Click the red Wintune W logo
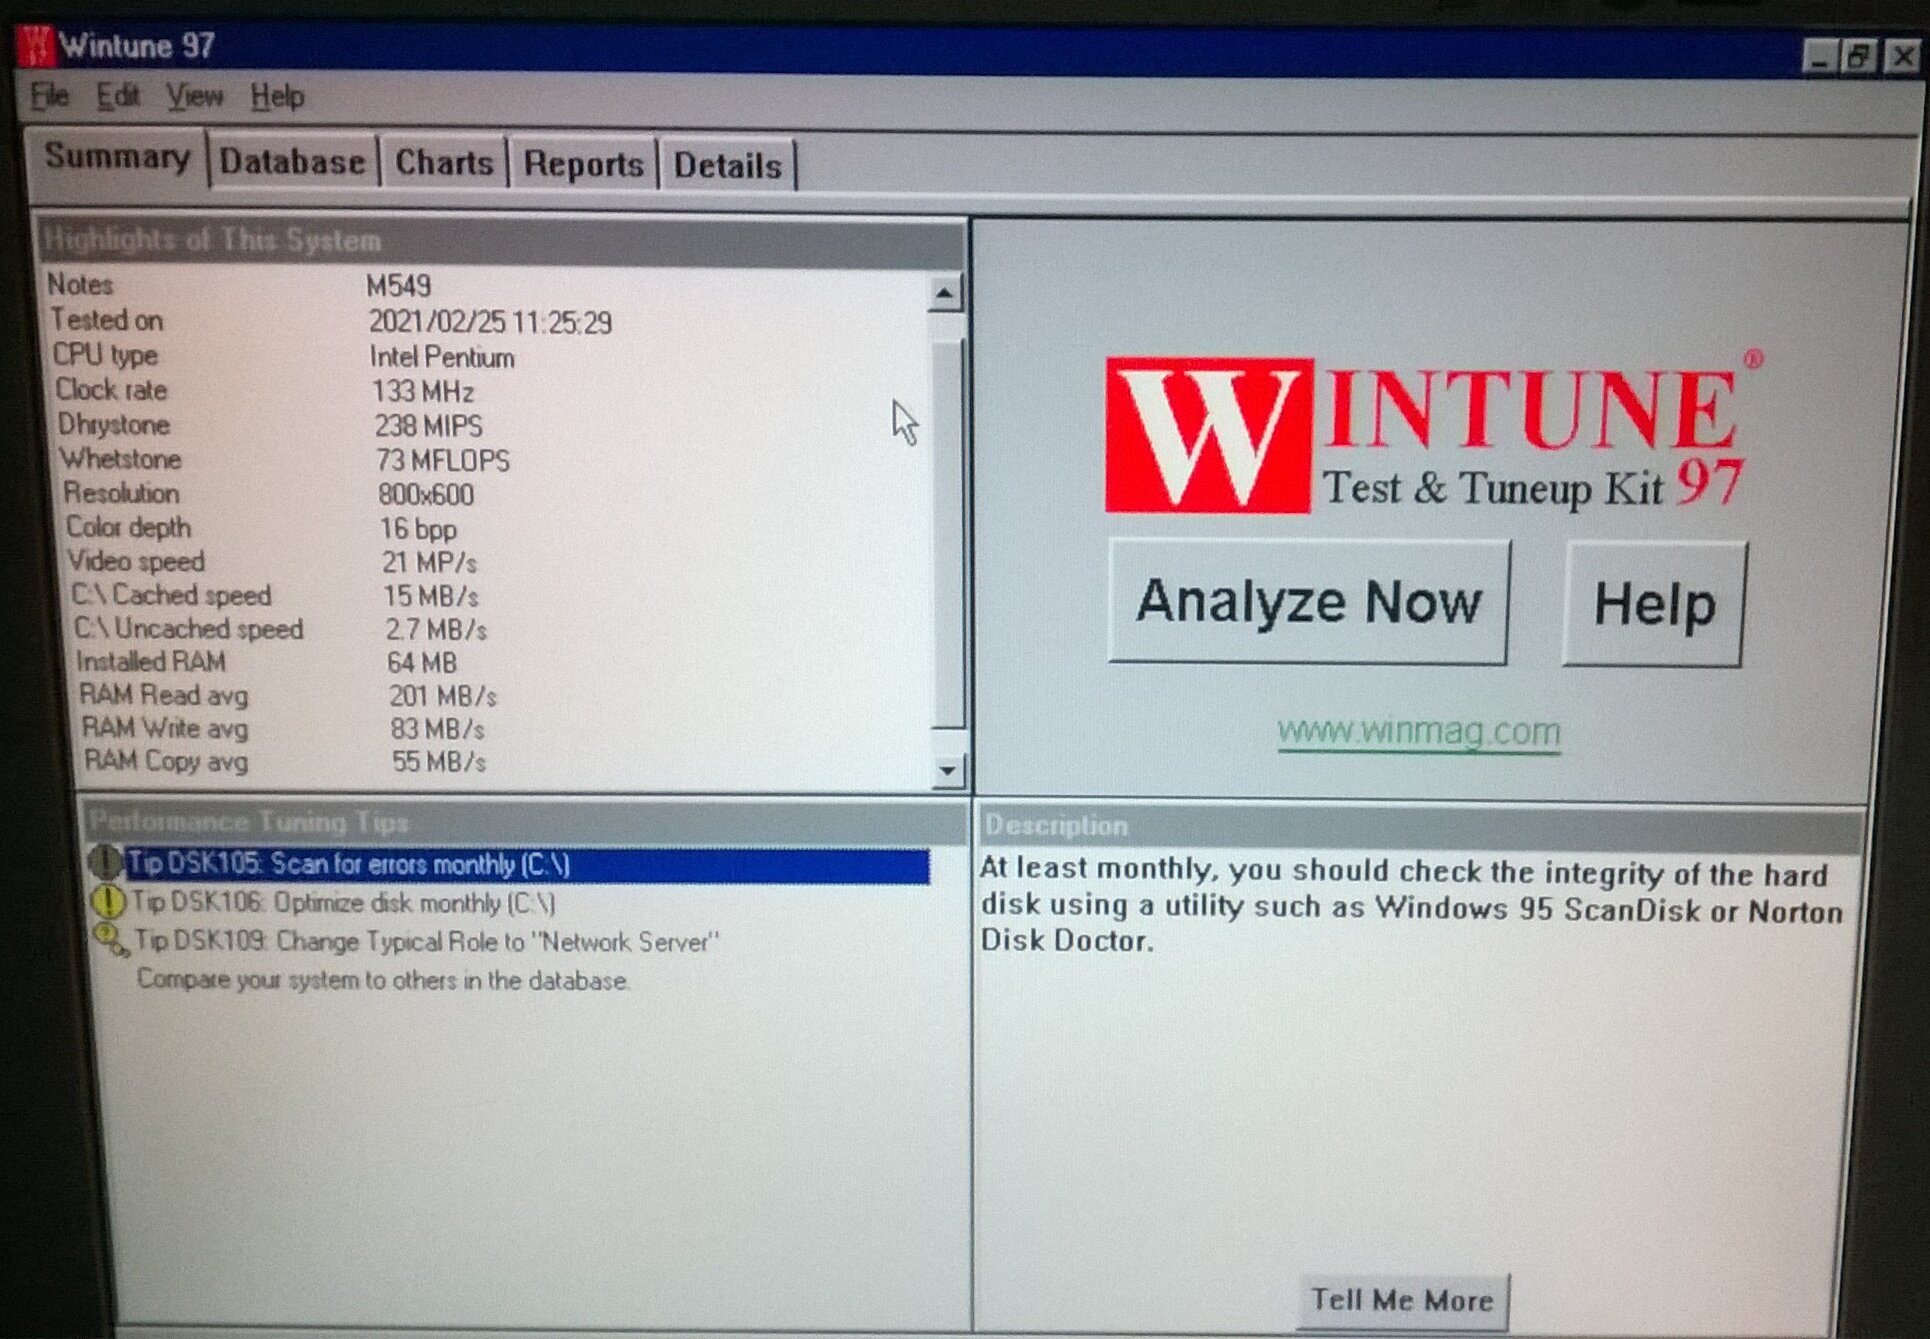Viewport: 1930px width, 1339px height. click(1207, 436)
